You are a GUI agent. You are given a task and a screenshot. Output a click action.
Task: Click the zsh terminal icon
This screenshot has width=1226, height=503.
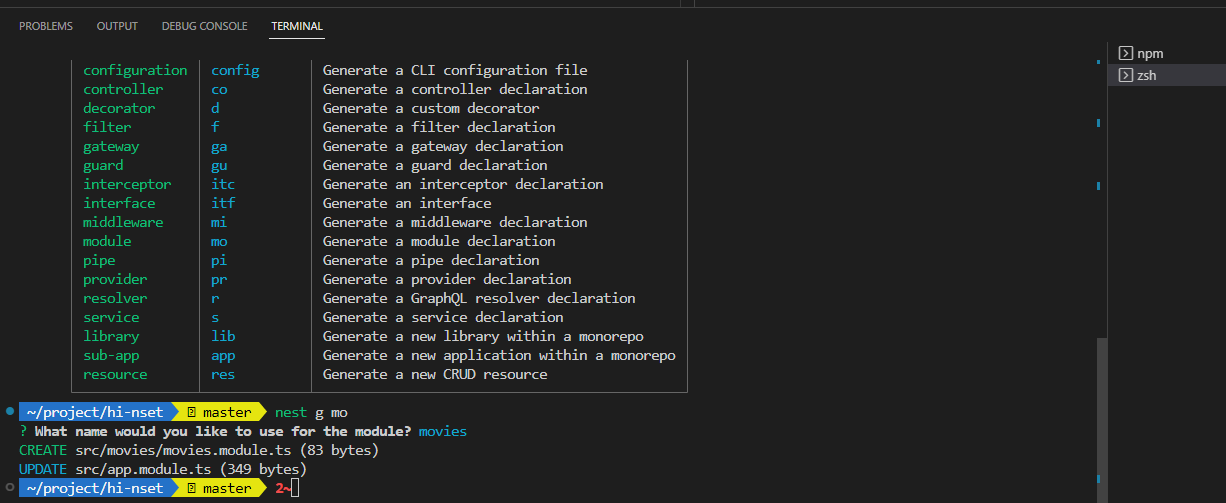coord(1125,76)
